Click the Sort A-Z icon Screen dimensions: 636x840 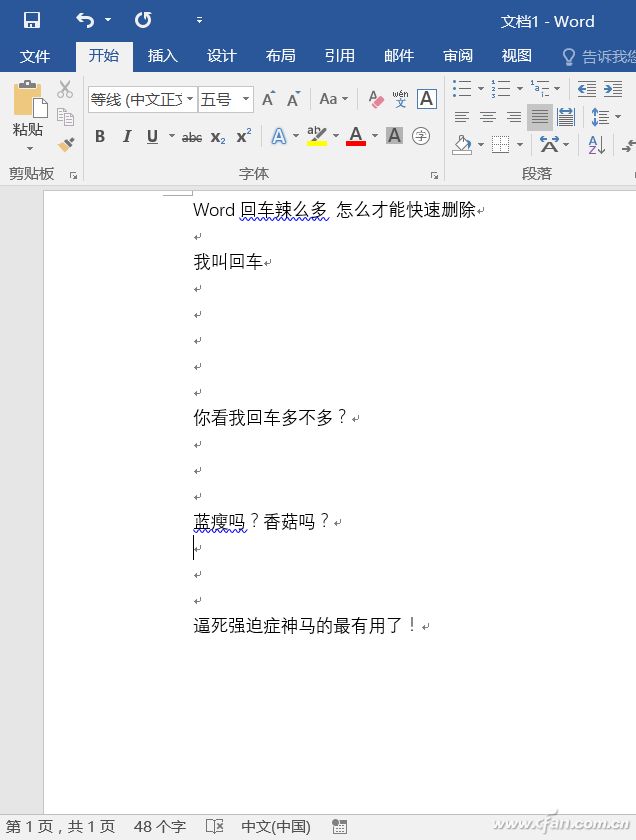[x=596, y=145]
